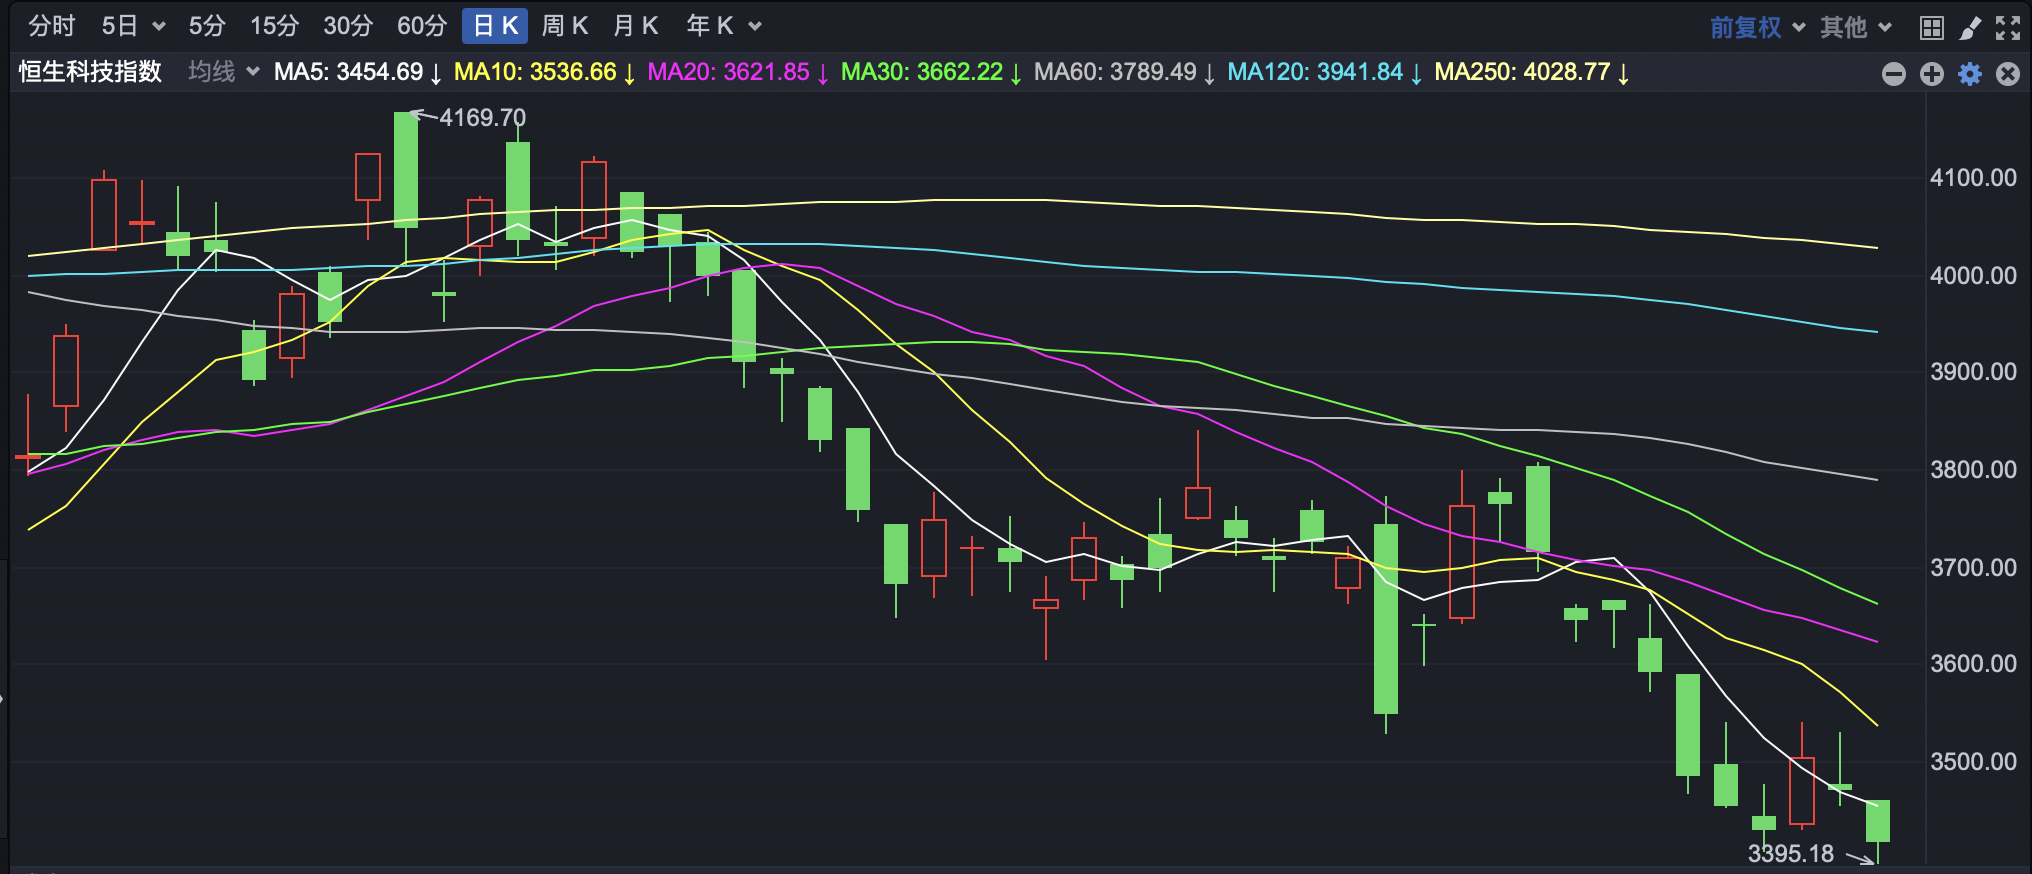Click the MA20: 3621.85 label
This screenshot has height=874, width=2032.
(x=738, y=72)
